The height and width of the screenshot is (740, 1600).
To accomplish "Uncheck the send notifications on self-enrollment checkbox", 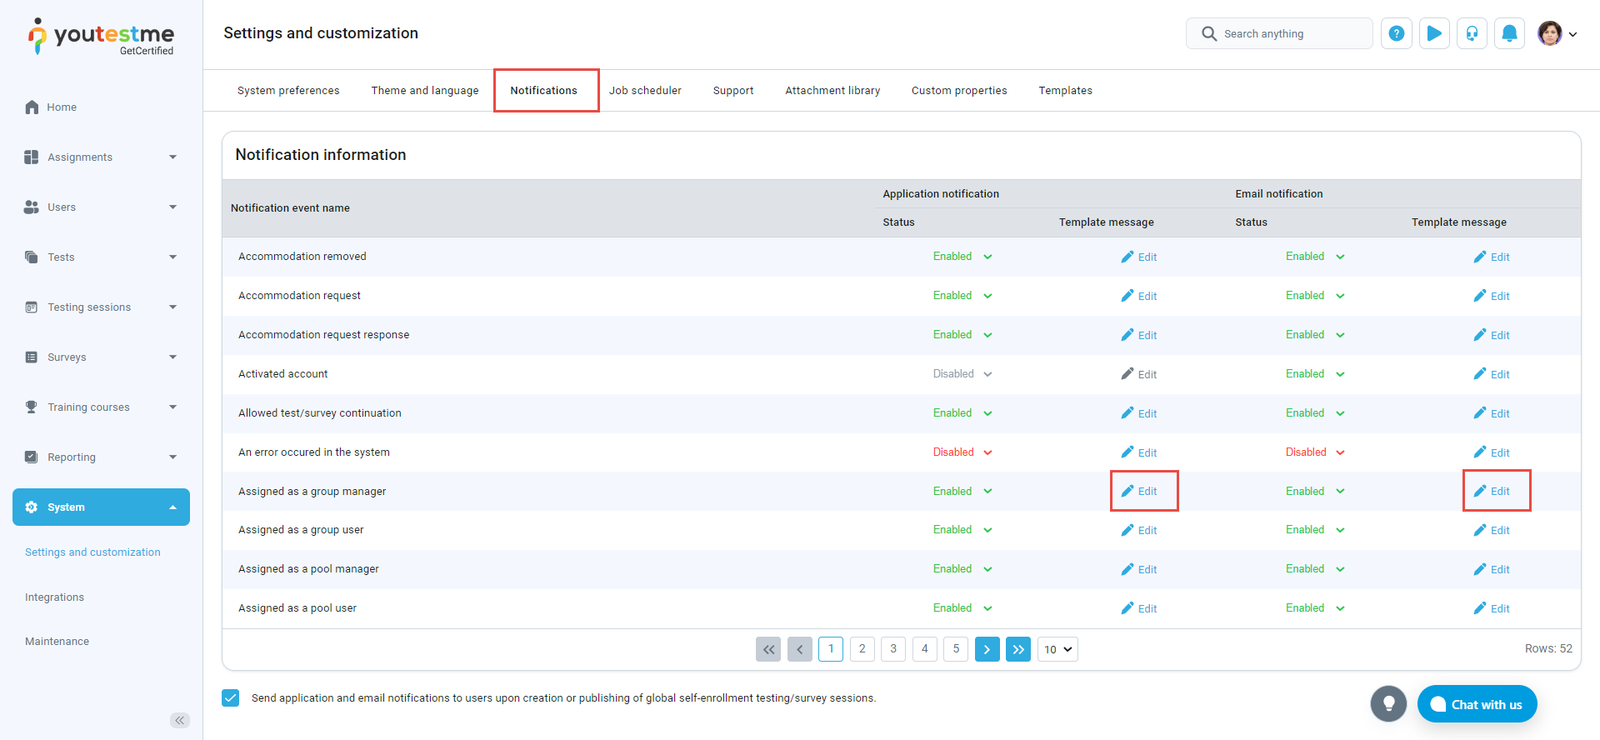I will 231,698.
